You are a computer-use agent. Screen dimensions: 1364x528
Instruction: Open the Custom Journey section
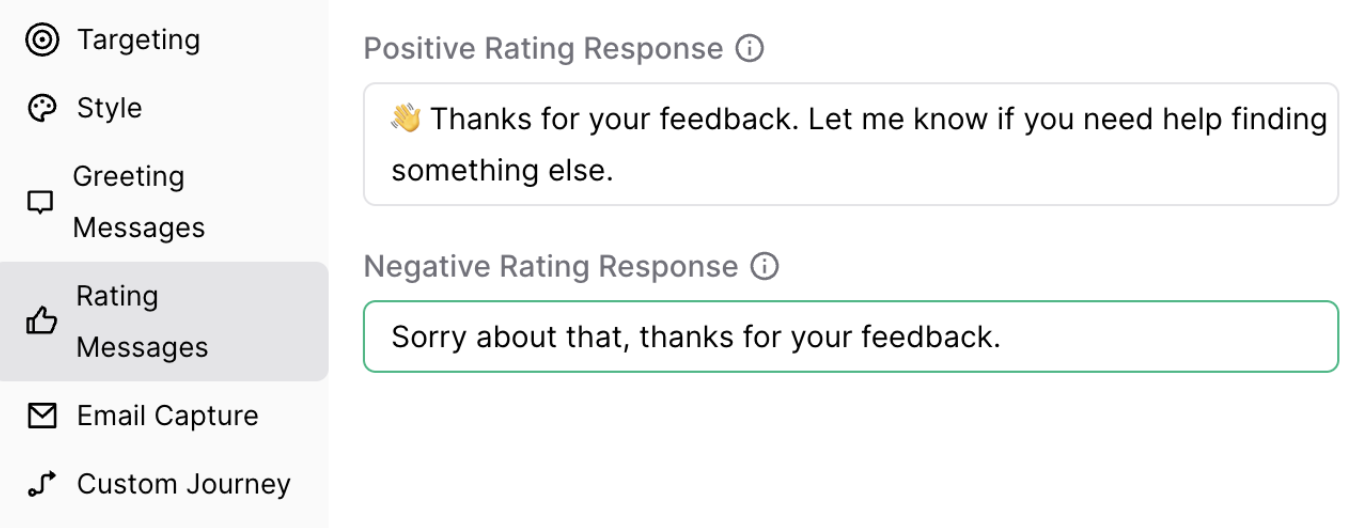click(183, 484)
